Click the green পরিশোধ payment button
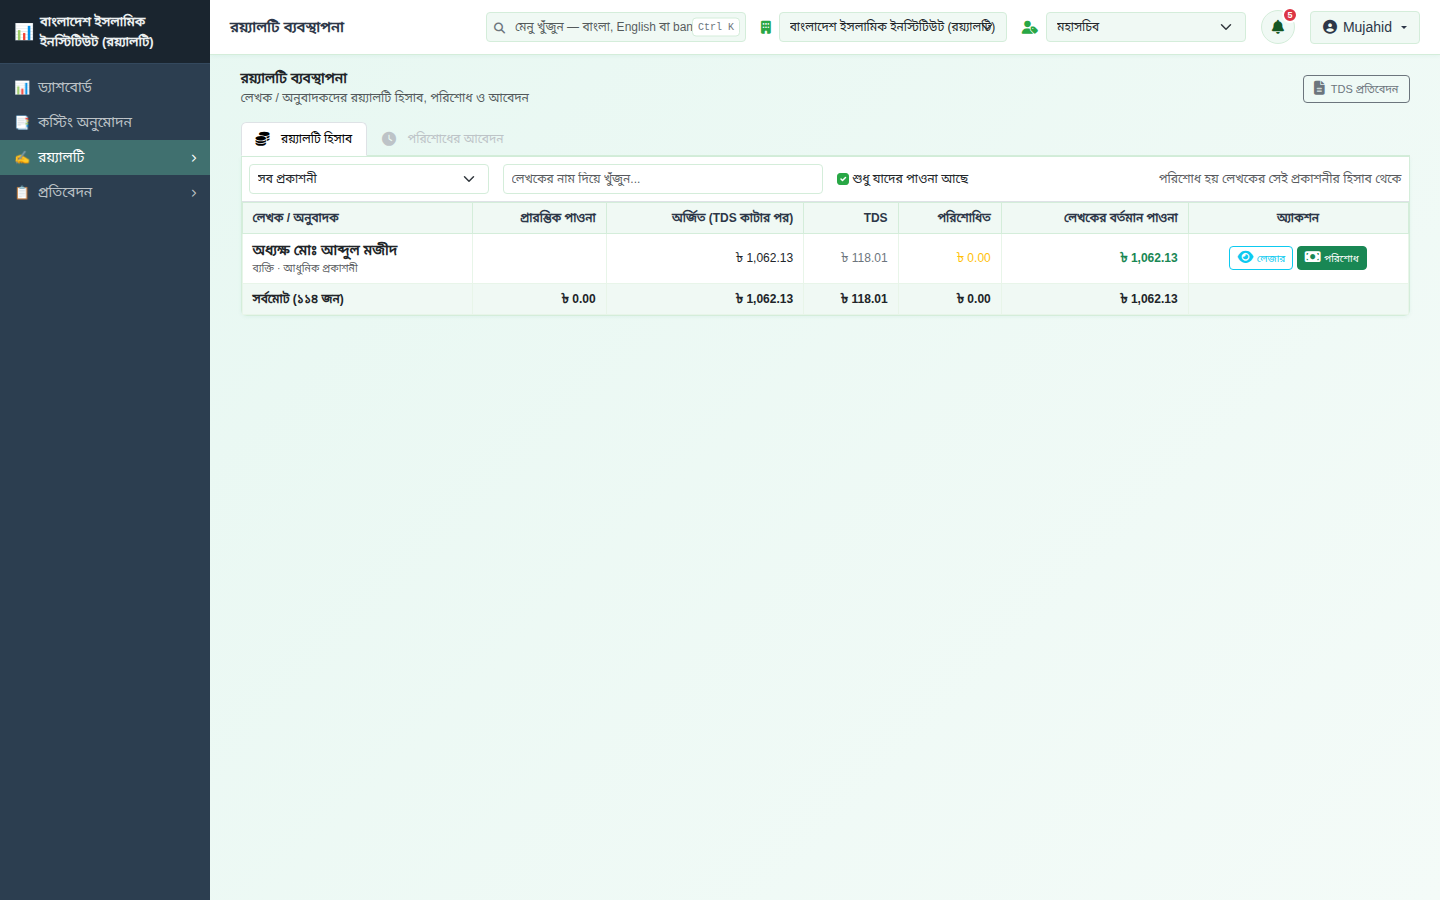 click(1331, 258)
